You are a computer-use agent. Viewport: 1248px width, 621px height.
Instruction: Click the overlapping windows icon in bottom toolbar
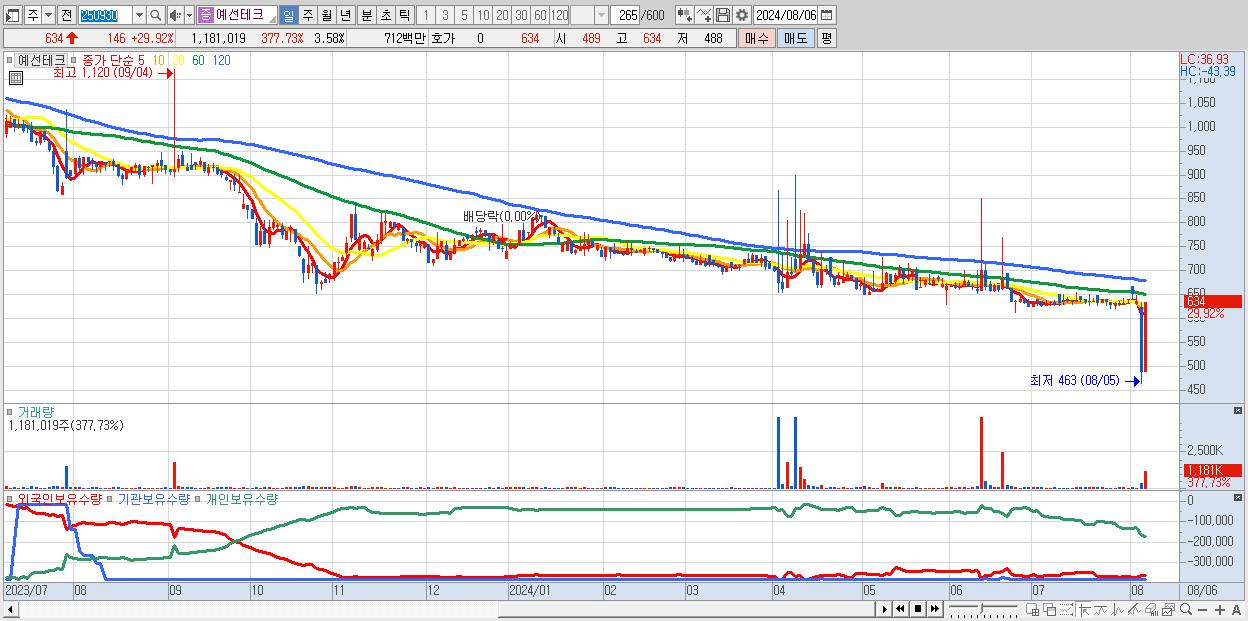[1050, 610]
